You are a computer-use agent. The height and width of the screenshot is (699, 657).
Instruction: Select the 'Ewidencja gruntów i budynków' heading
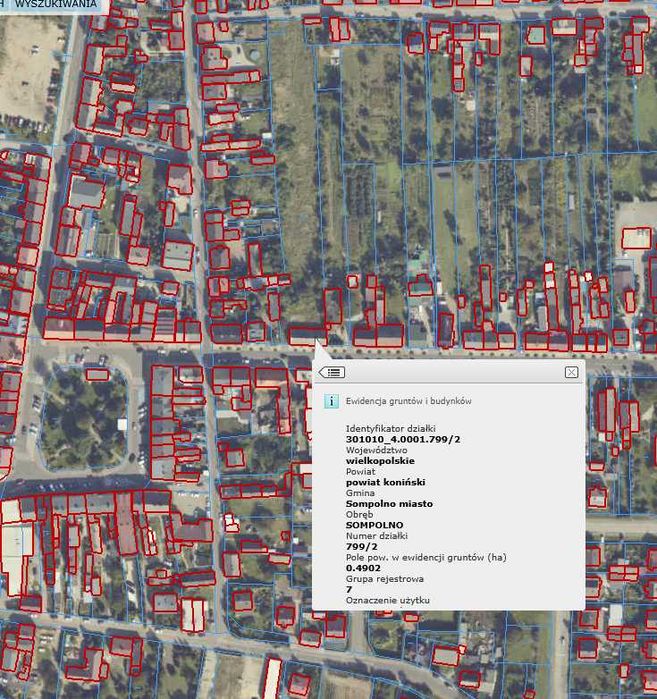point(408,401)
